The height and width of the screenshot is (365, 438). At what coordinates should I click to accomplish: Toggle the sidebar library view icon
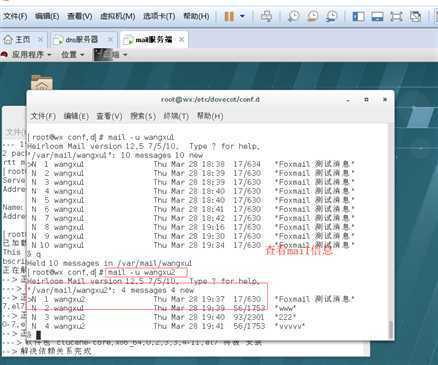tap(358, 16)
